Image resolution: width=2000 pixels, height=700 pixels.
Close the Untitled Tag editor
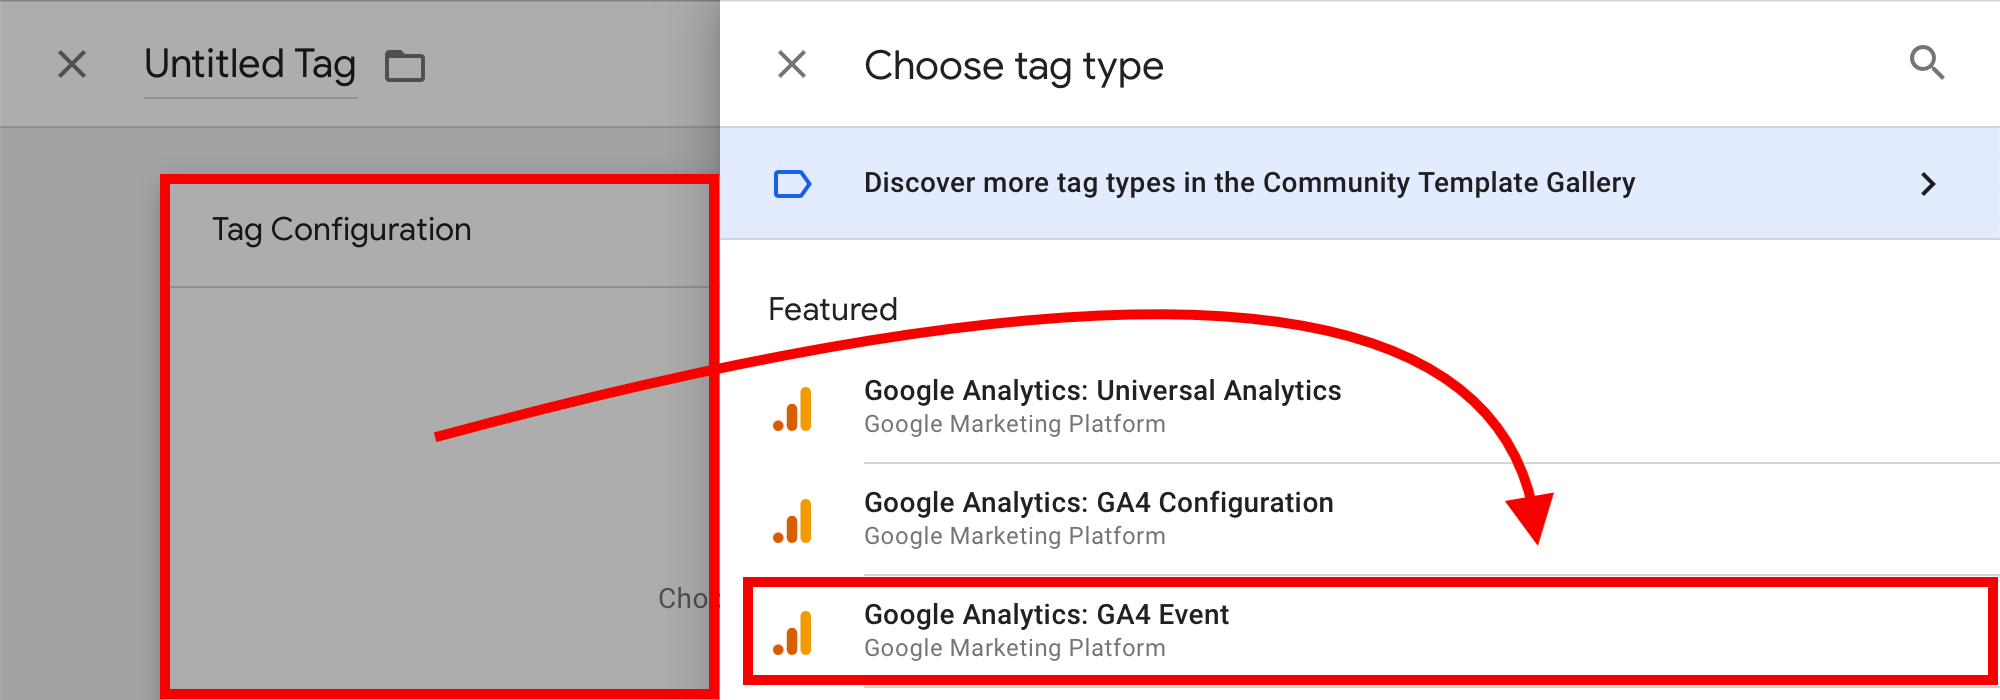[72, 65]
